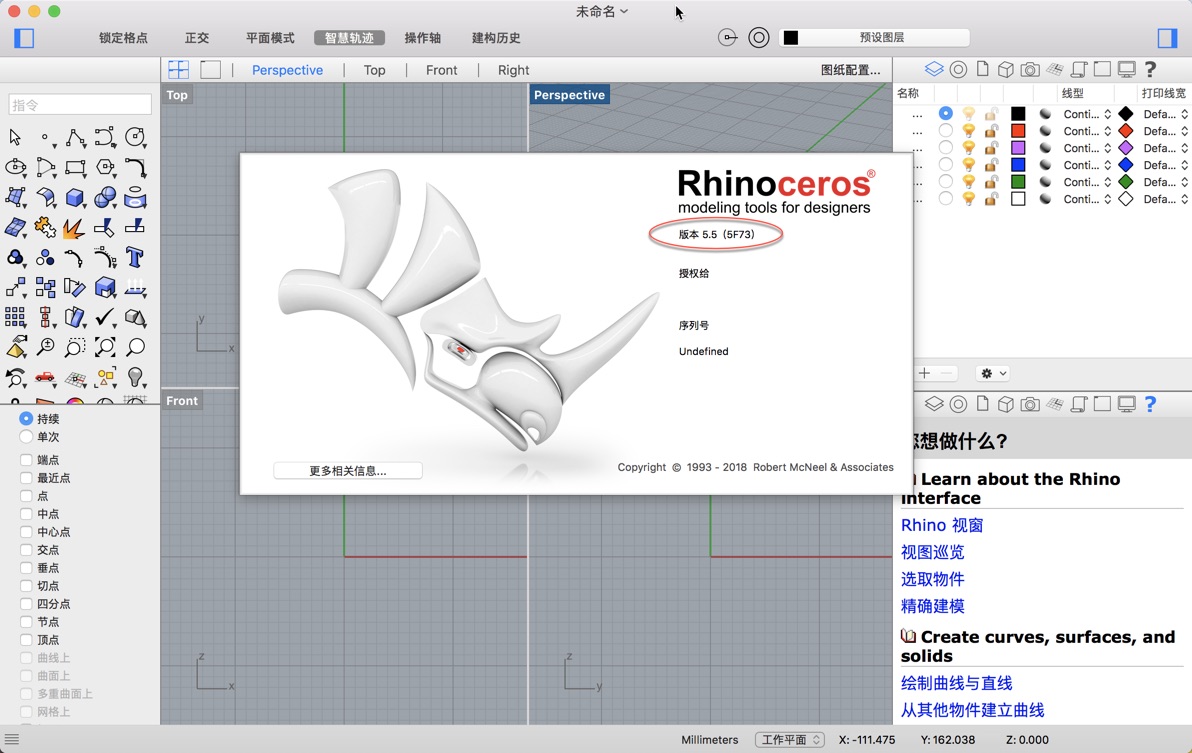Select the Boolean union spheres tool
The width and height of the screenshot is (1192, 753).
[105, 198]
